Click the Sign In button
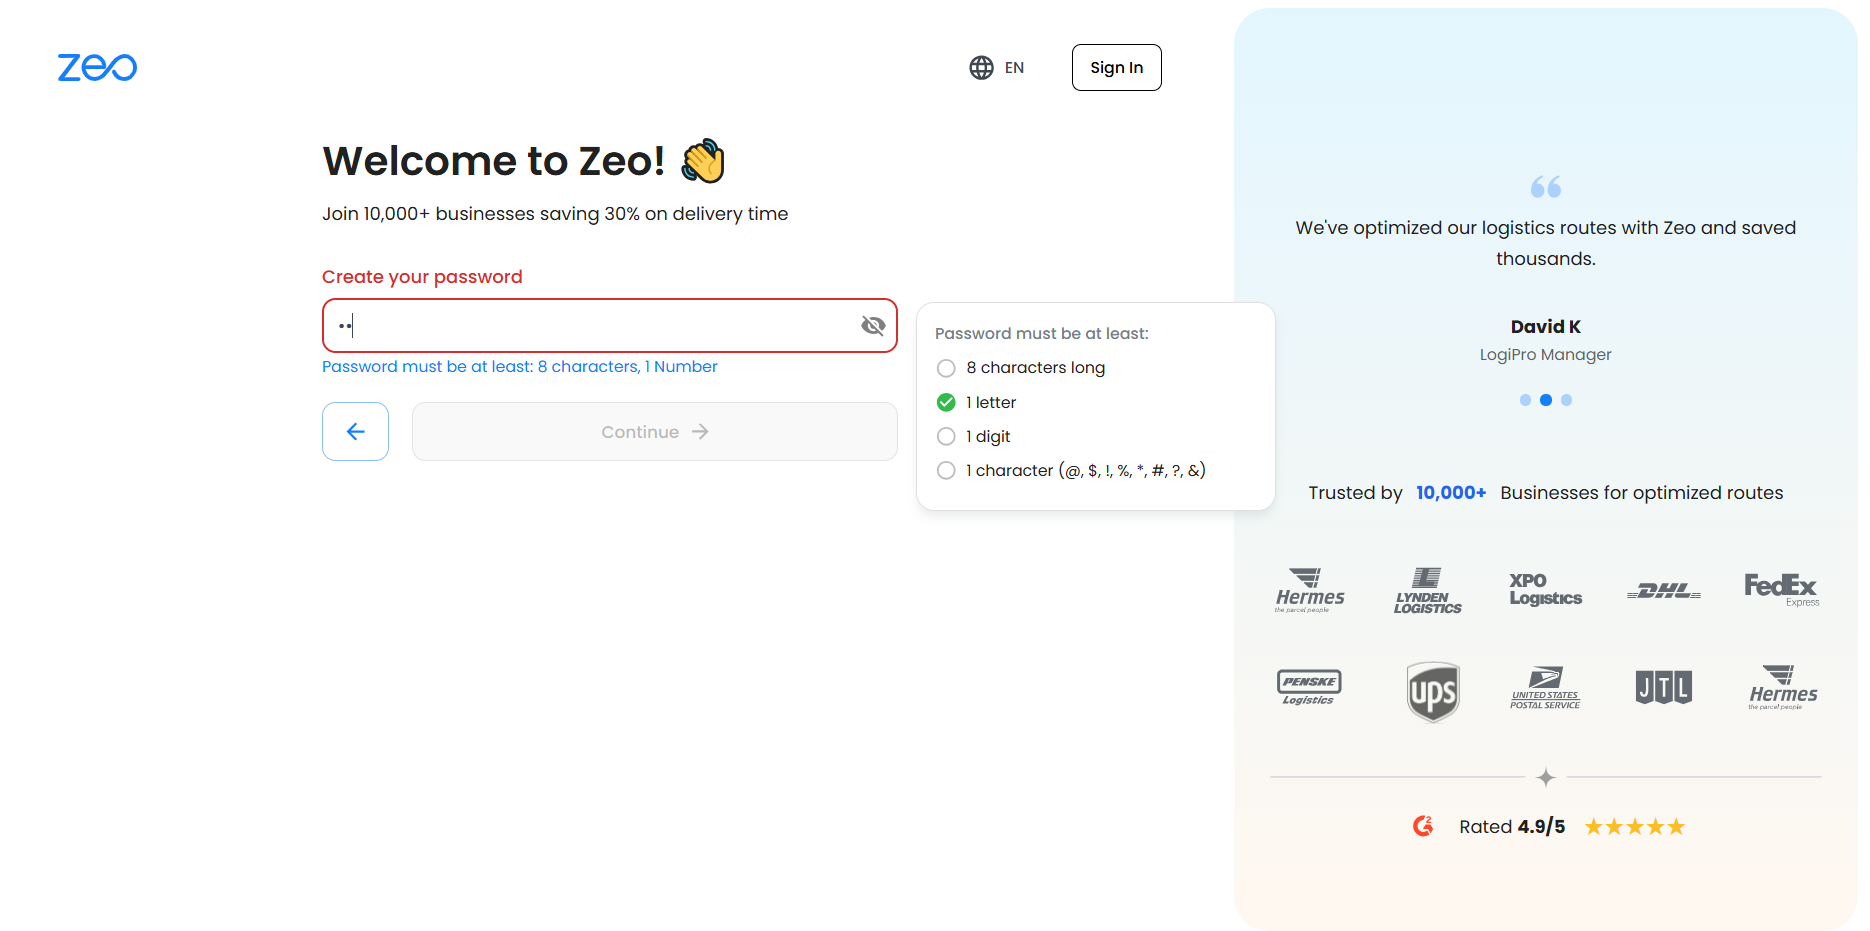 tap(1116, 67)
